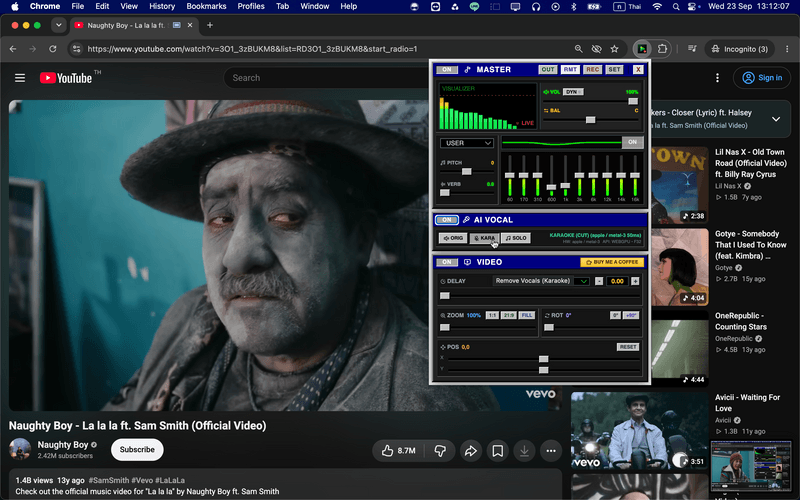Image resolution: width=800 pixels, height=500 pixels.
Task: Open the Bookmarks menu
Action: click(x=206, y=7)
